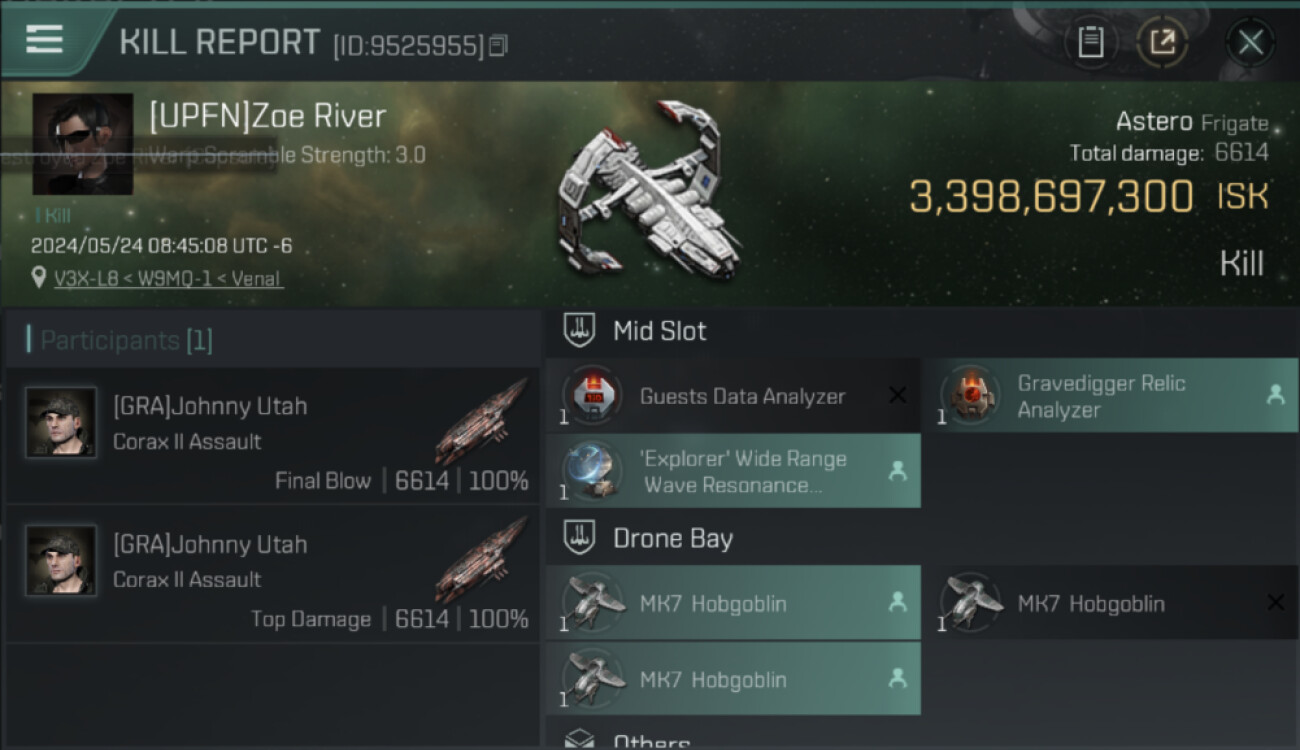The height and width of the screenshot is (750, 1300).
Task: Select Guests Data Analyzer module icon
Action: (592, 396)
